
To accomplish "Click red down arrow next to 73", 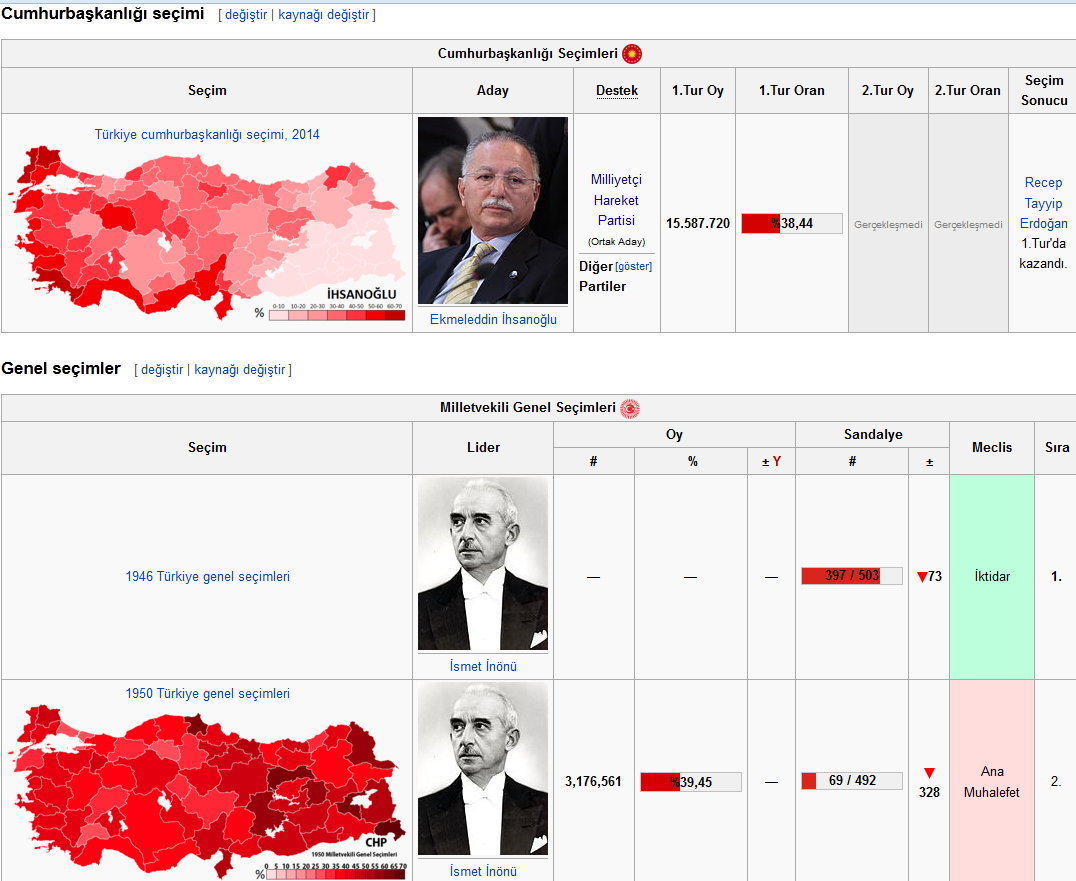I will (x=922, y=577).
